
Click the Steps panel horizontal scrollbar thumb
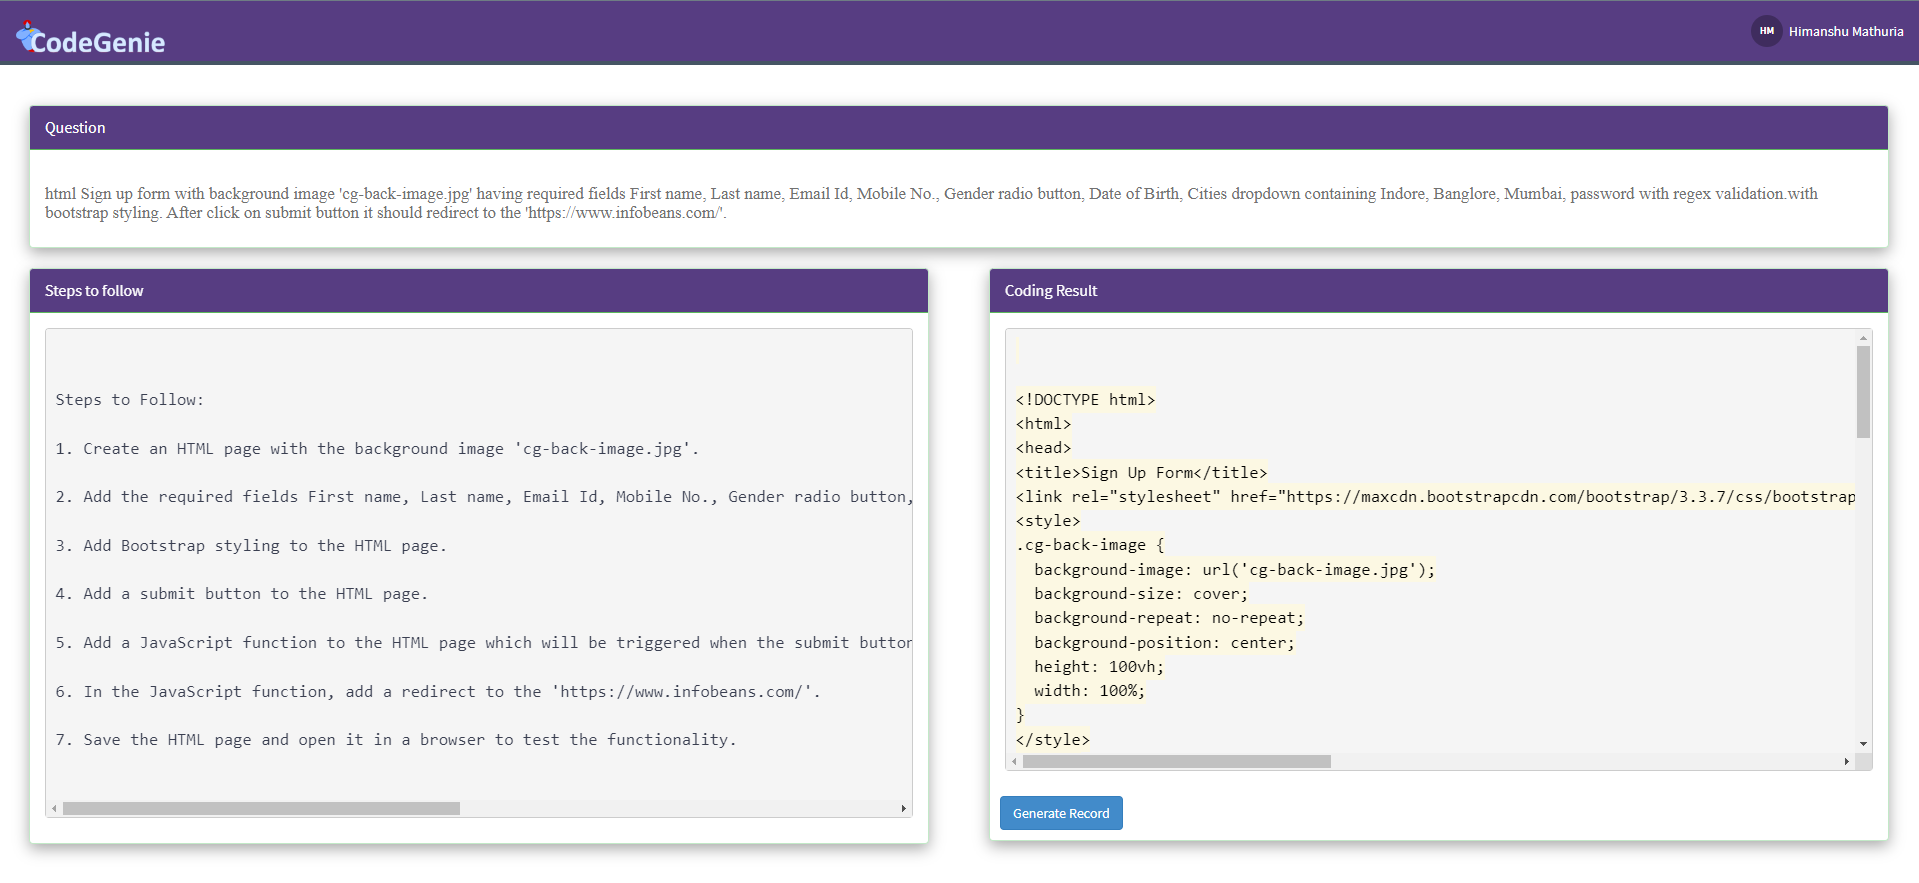point(261,808)
